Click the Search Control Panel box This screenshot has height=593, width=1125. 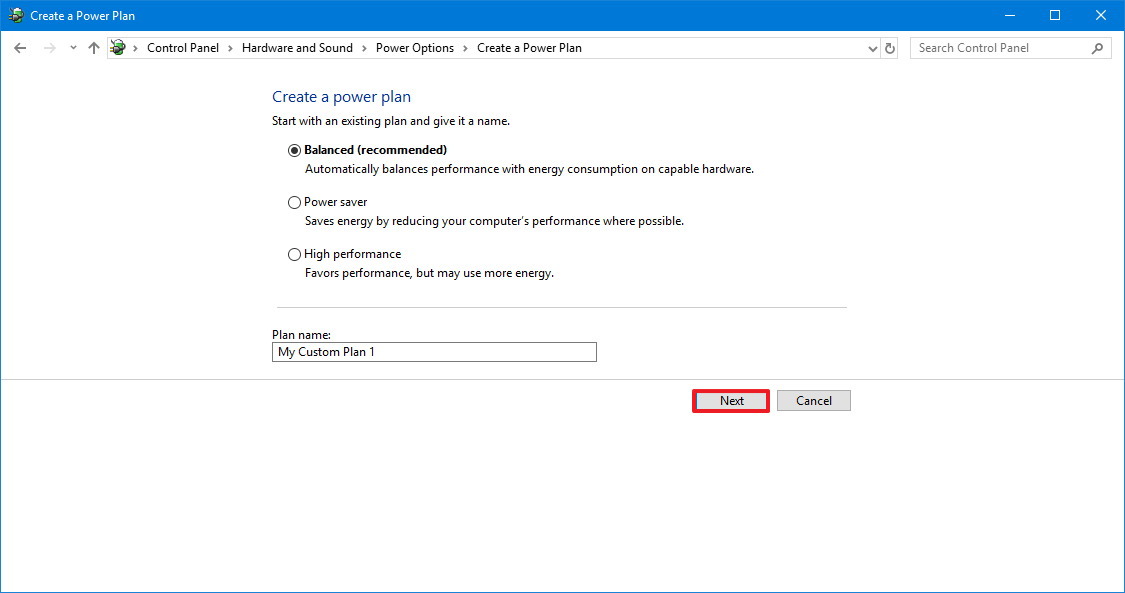(x=1000, y=47)
